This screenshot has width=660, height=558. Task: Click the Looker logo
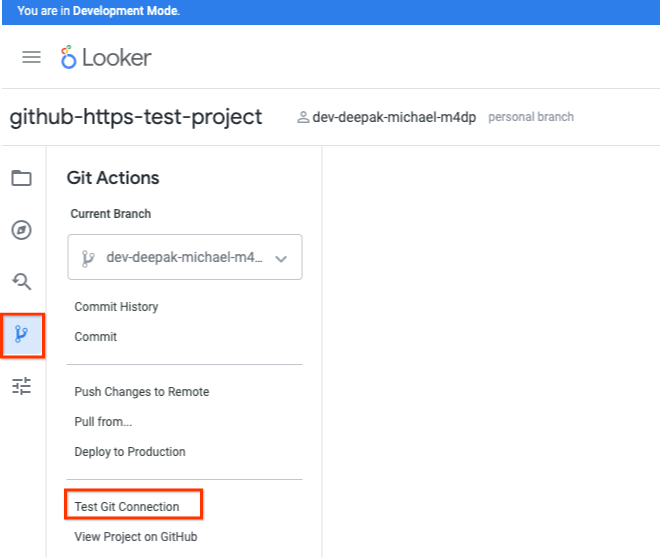point(105,57)
